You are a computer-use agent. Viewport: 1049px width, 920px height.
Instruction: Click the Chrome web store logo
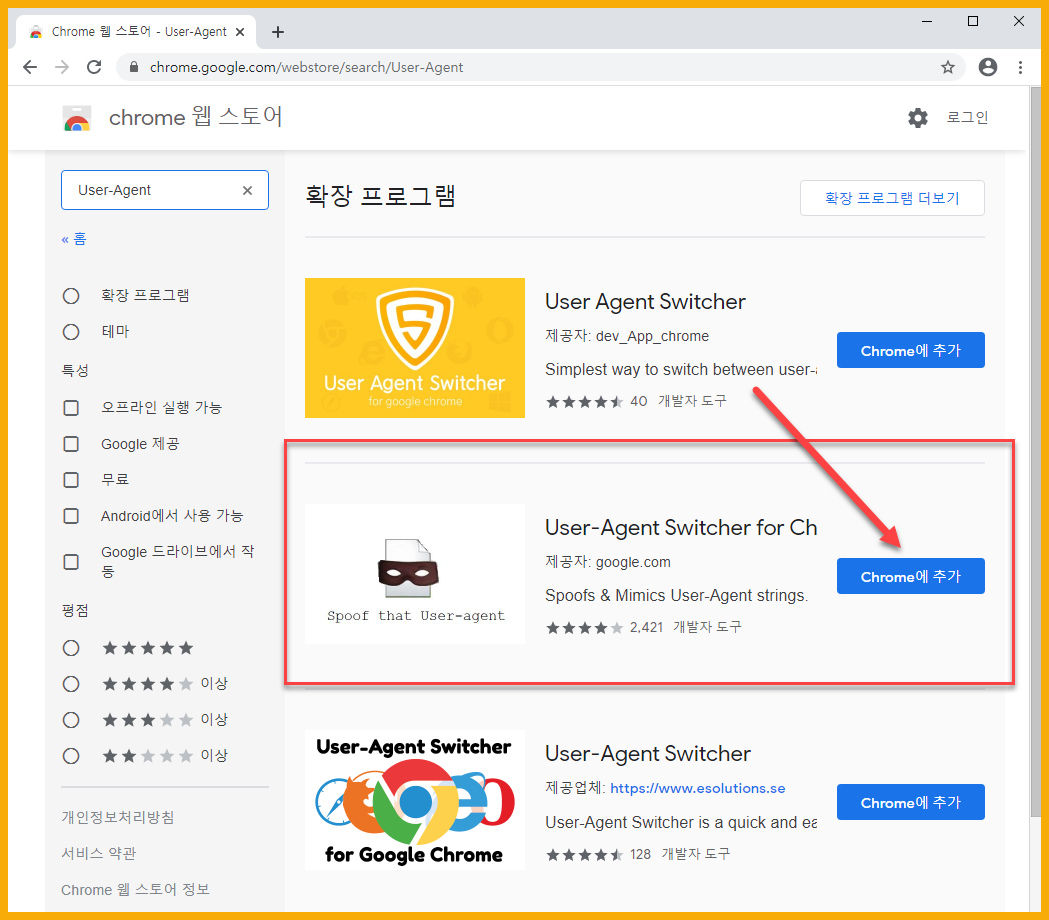click(77, 118)
